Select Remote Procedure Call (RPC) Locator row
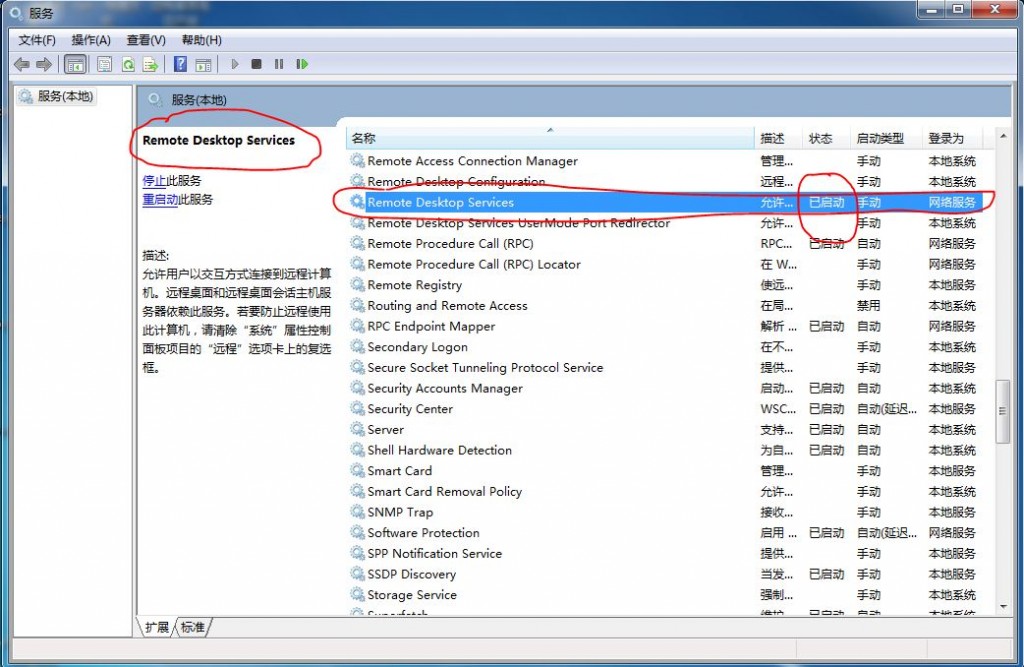Viewport: 1024px width, 667px height. [664, 265]
